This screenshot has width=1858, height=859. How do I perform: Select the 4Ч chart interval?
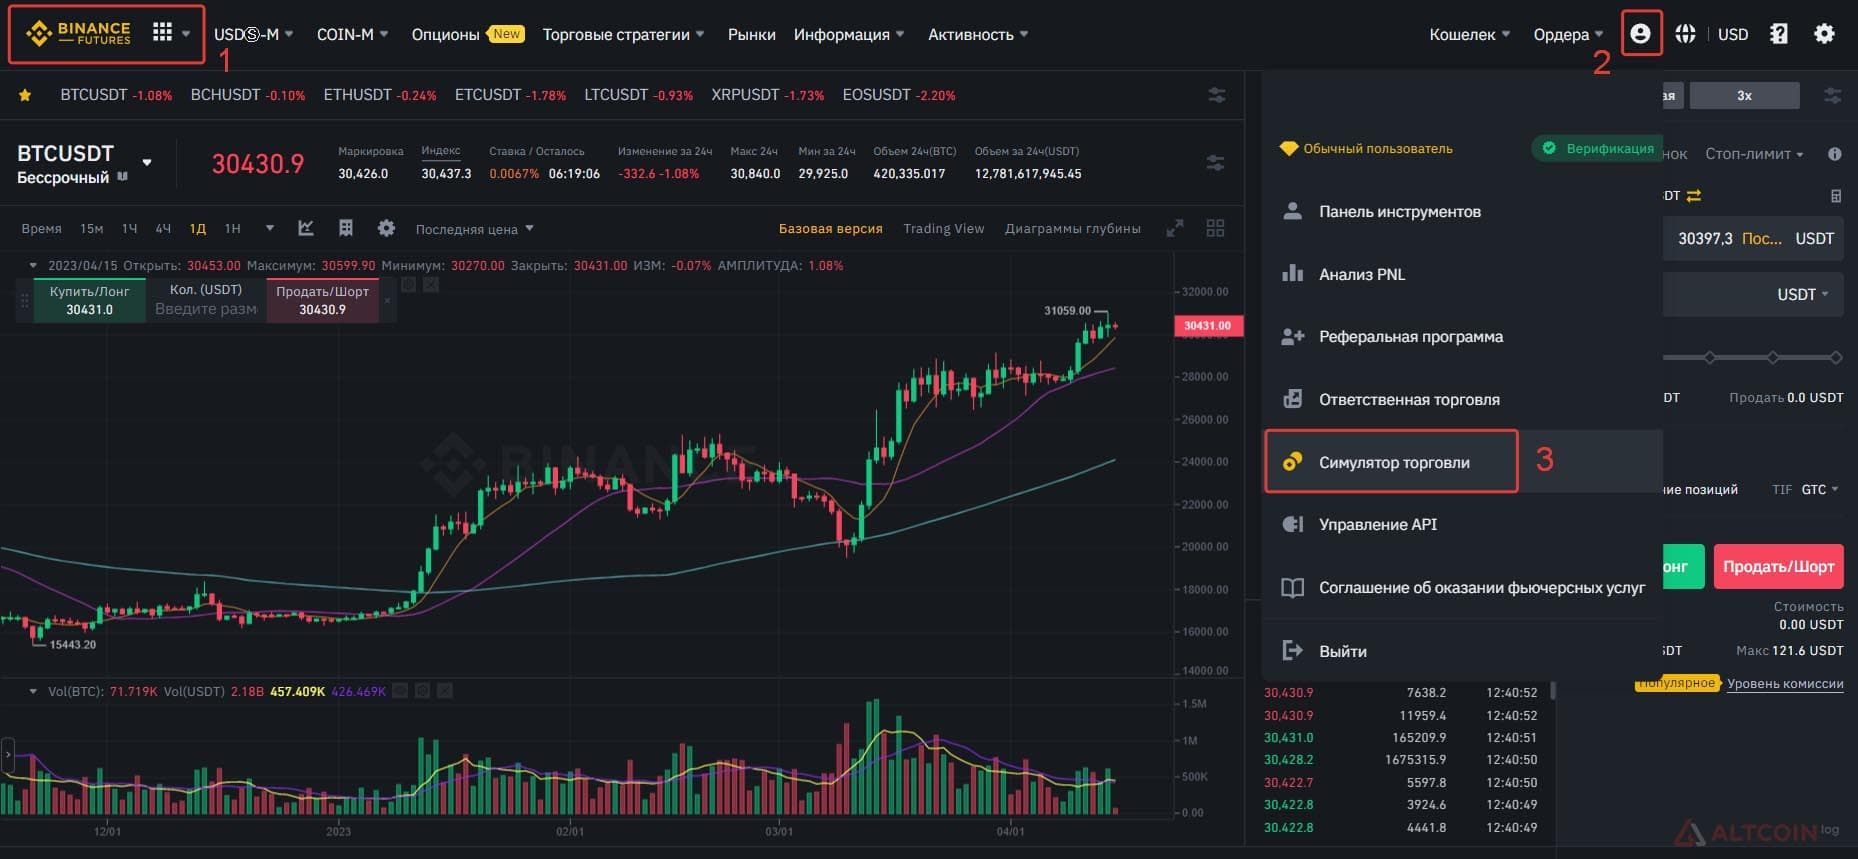(163, 229)
